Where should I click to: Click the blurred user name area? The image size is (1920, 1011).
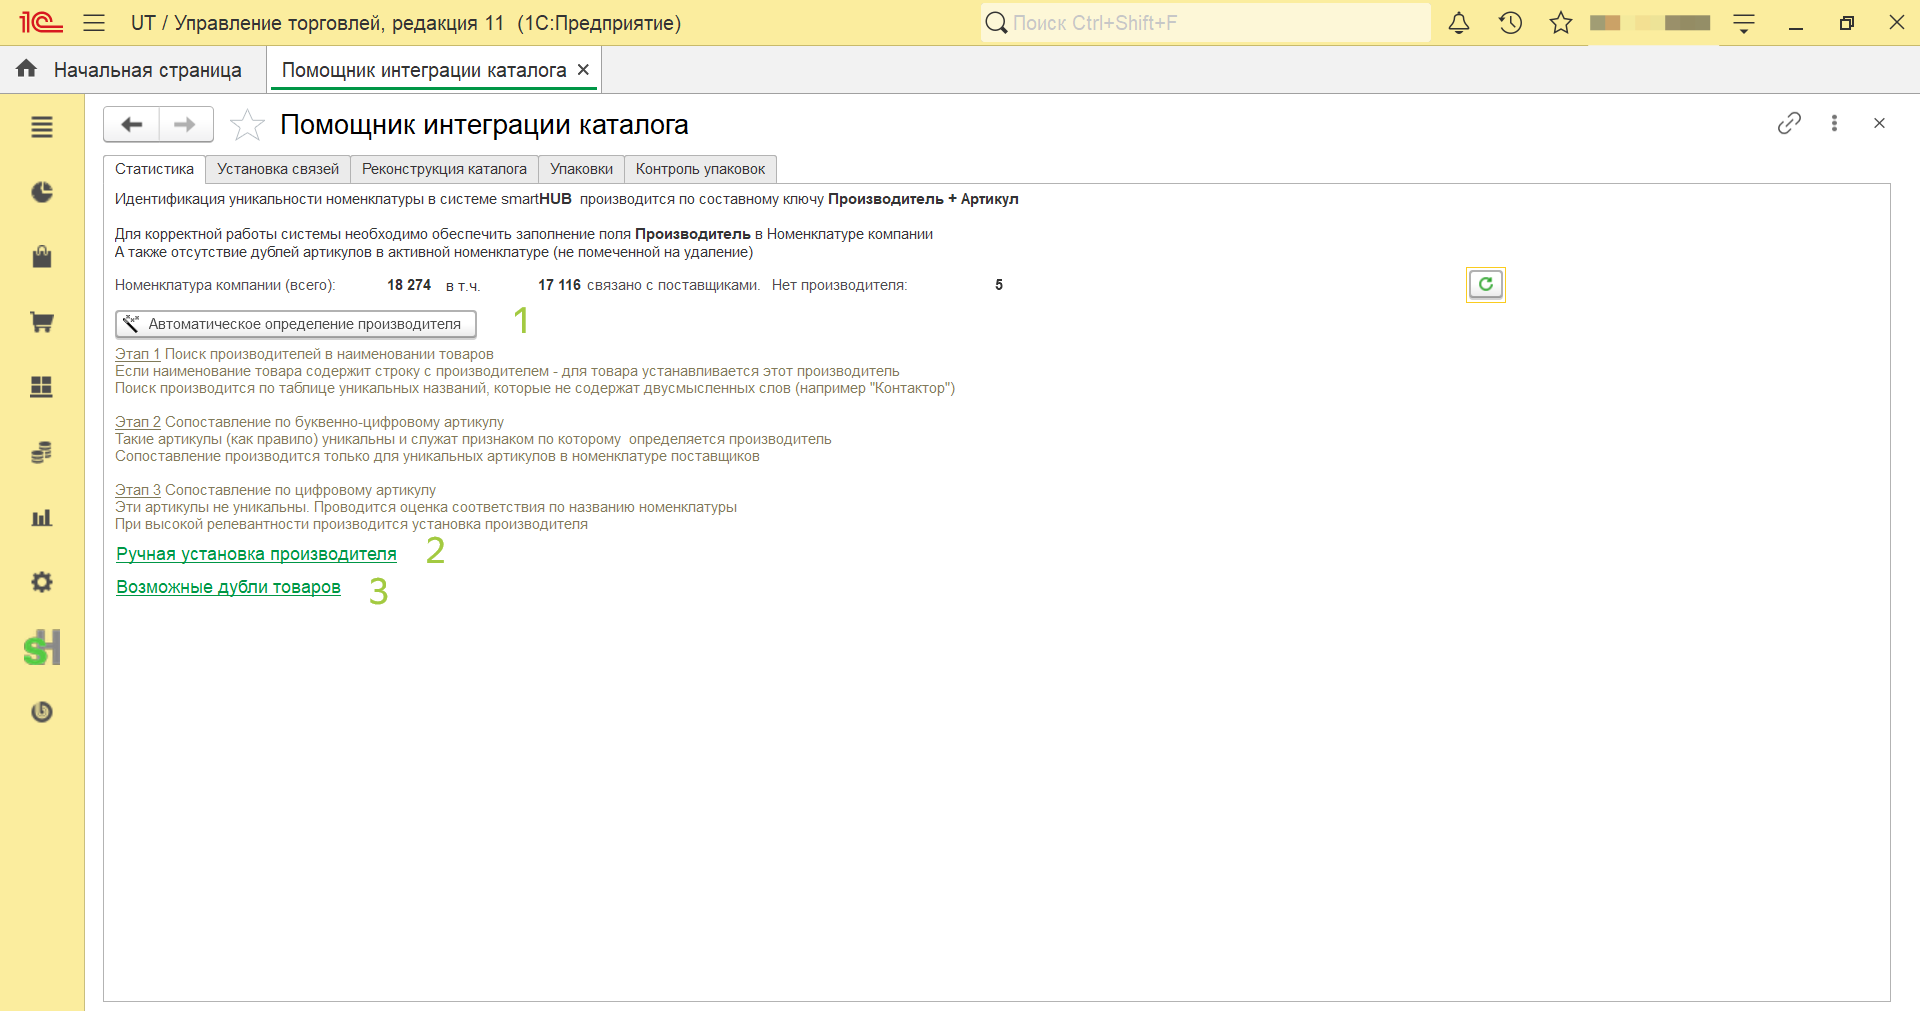point(1650,23)
